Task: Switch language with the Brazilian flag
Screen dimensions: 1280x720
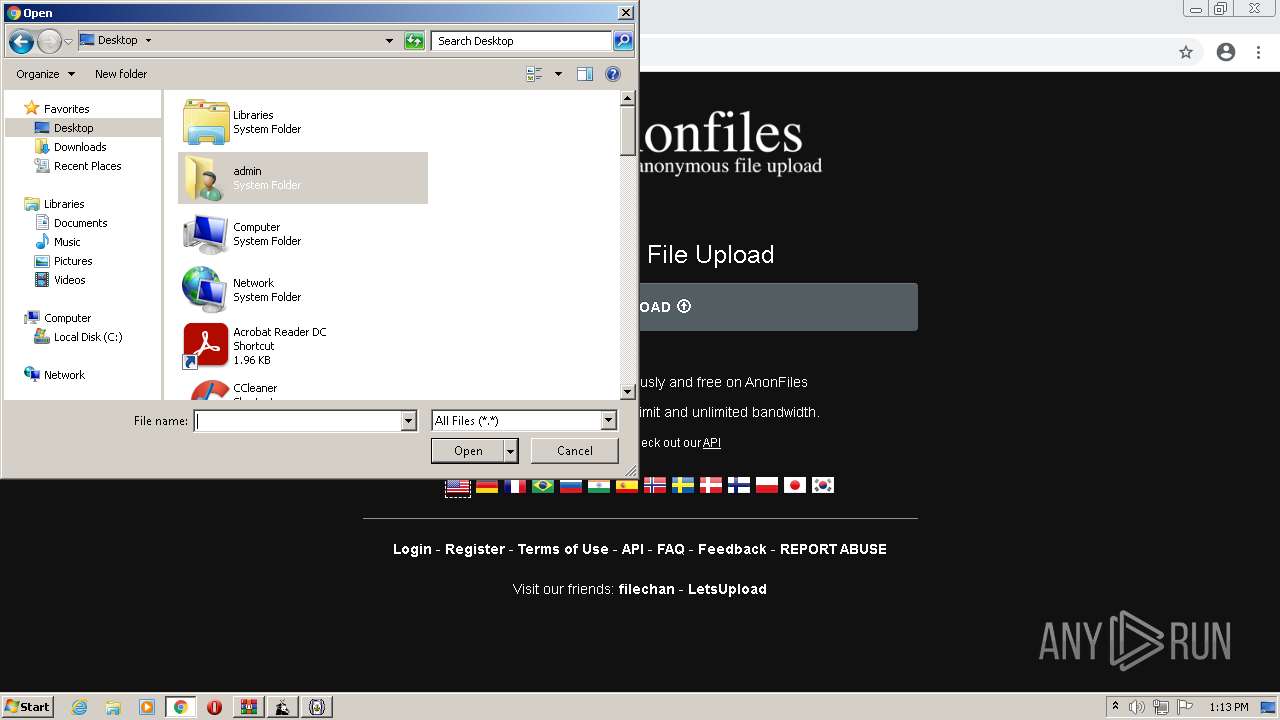Action: tap(543, 486)
